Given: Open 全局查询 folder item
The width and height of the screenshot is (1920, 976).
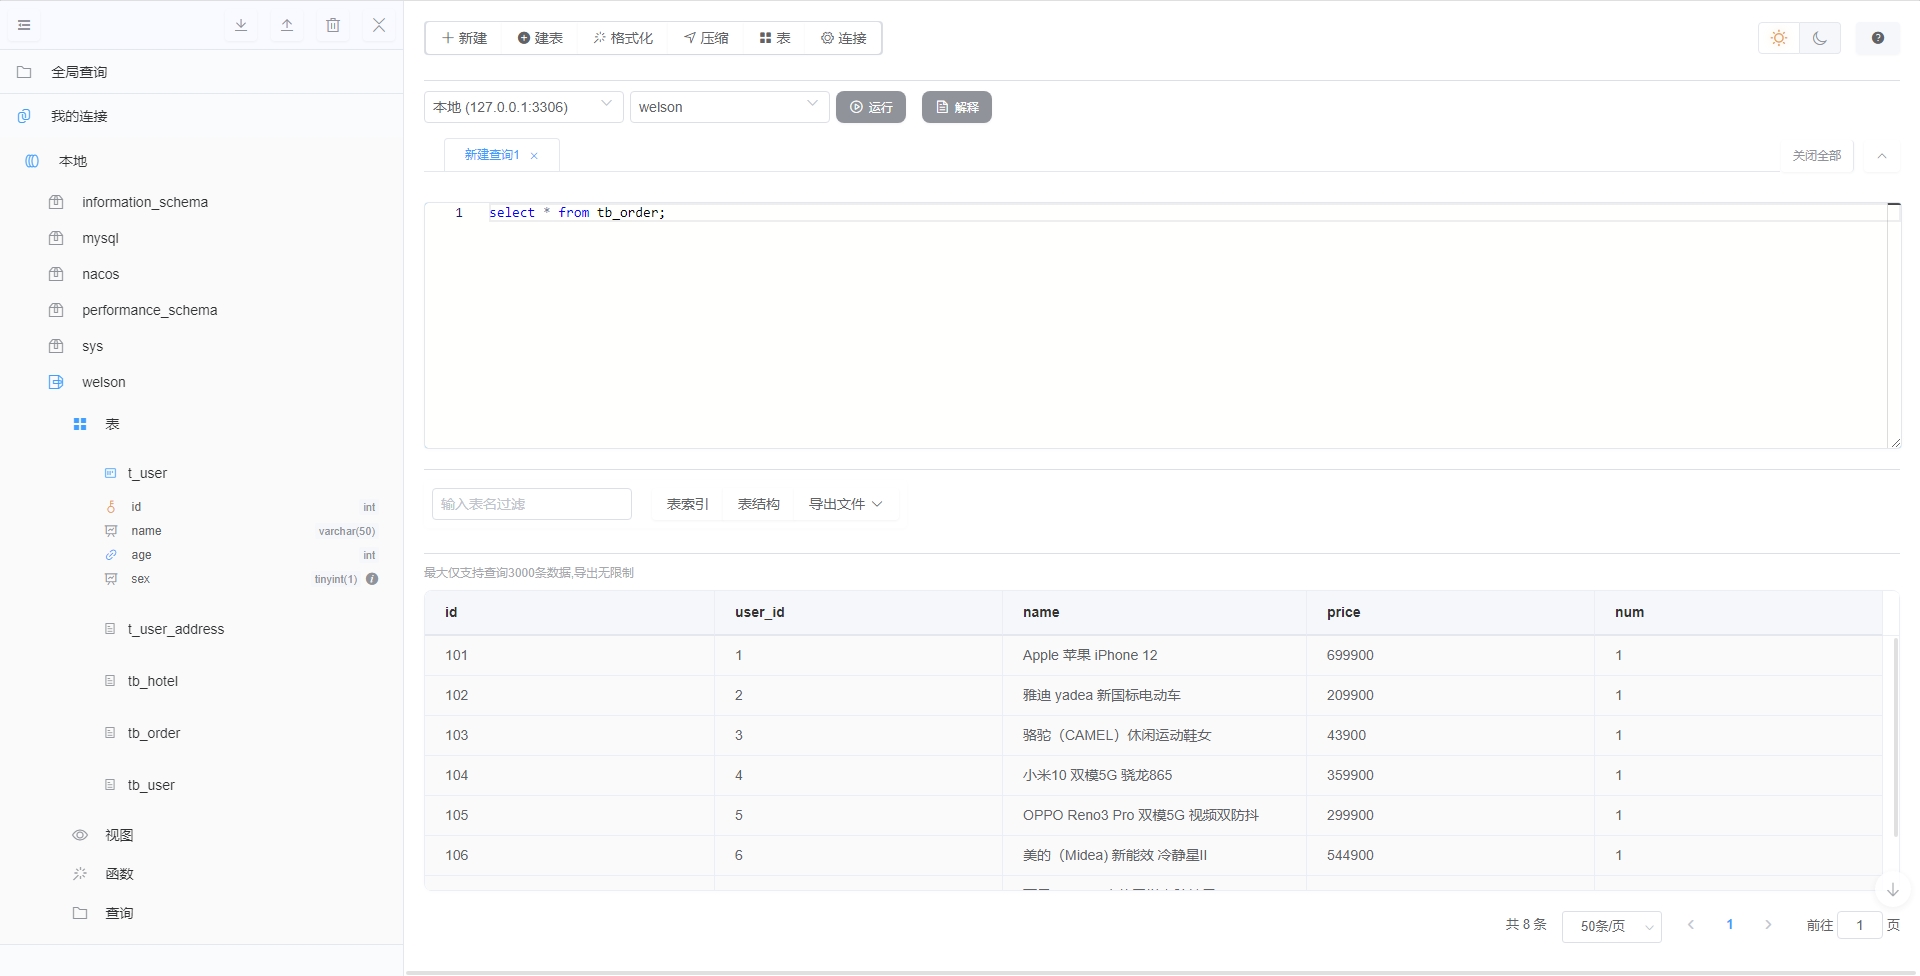Looking at the screenshot, I should tap(201, 72).
